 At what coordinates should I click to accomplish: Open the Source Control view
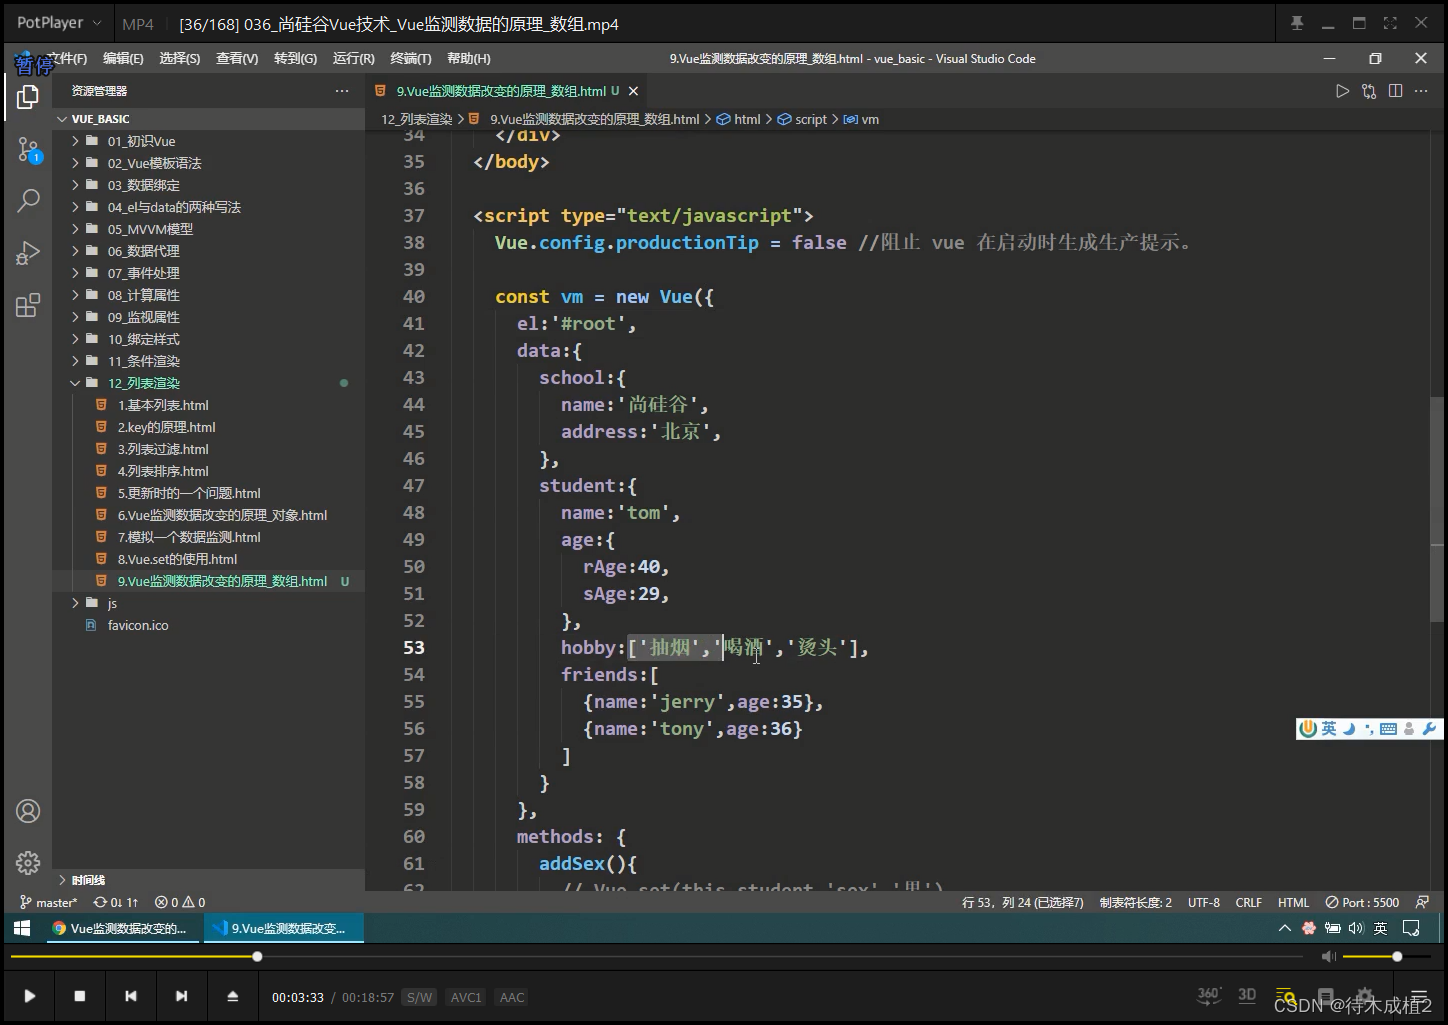(28, 150)
